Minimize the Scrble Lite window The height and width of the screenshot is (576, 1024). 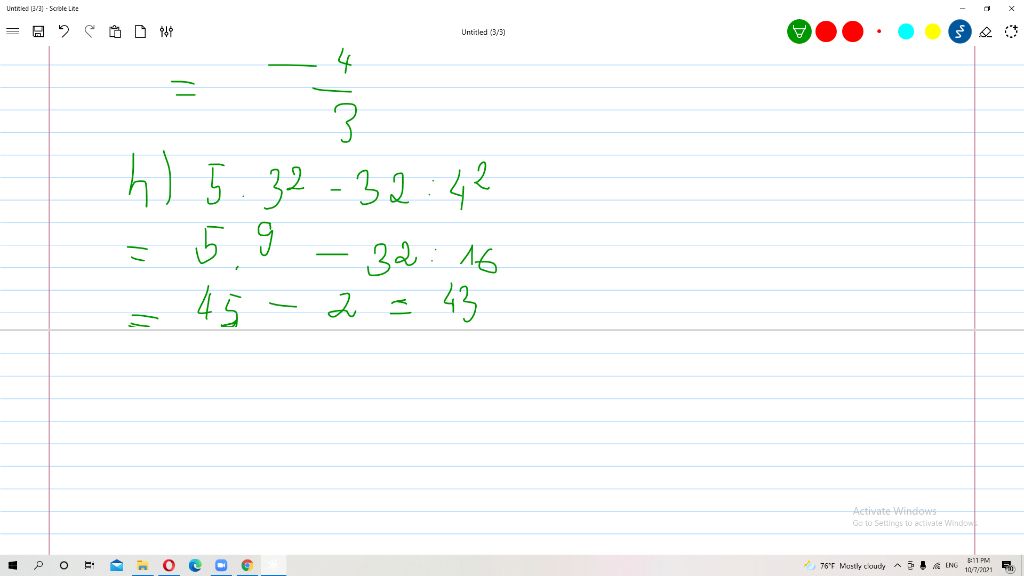tap(962, 8)
